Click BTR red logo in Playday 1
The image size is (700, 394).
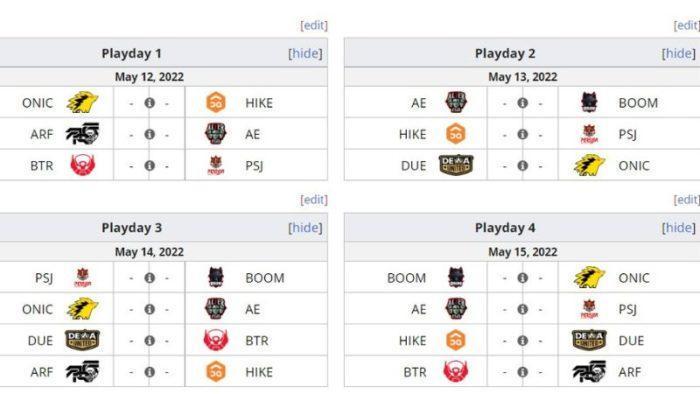pyautogui.click(x=83, y=166)
